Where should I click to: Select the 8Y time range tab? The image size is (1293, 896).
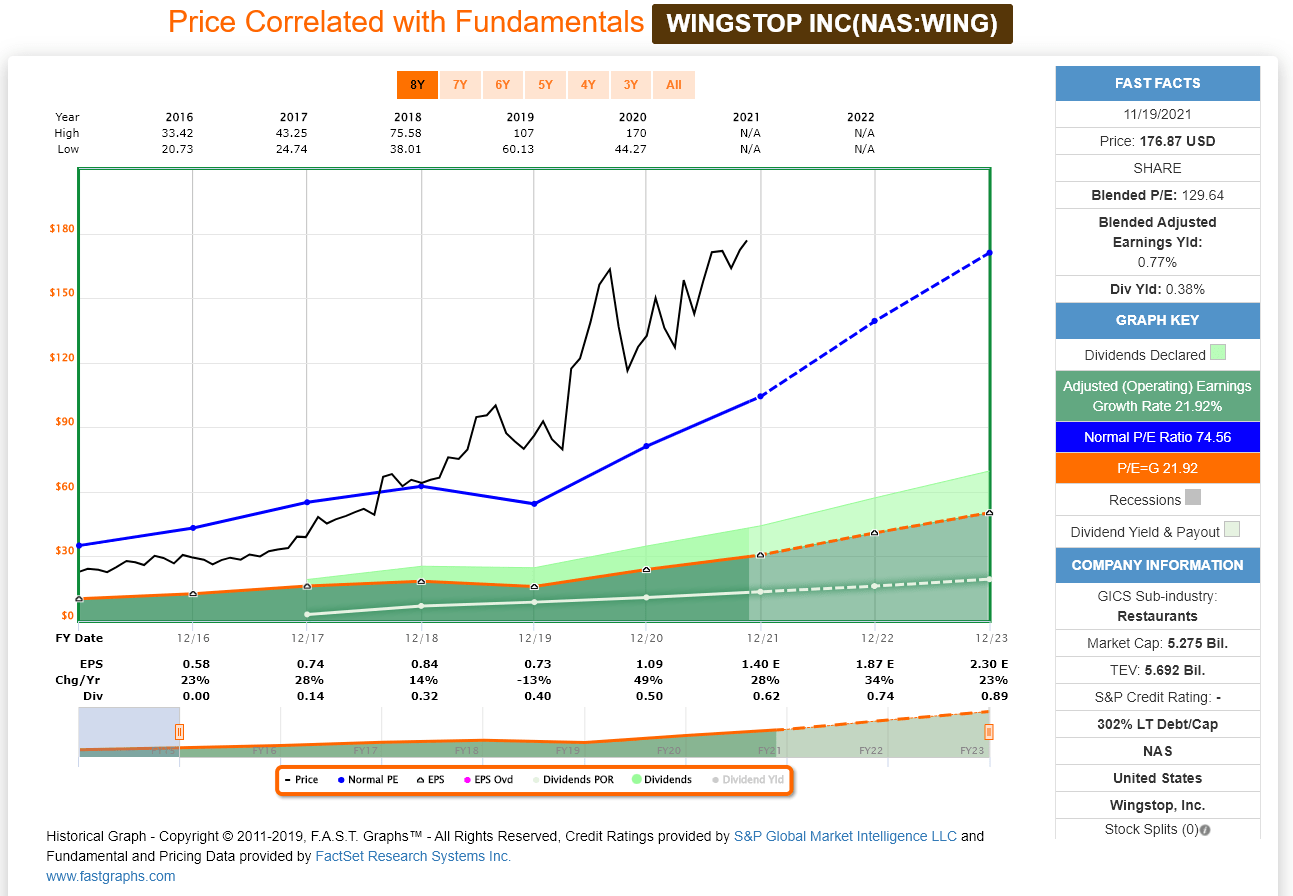point(417,85)
